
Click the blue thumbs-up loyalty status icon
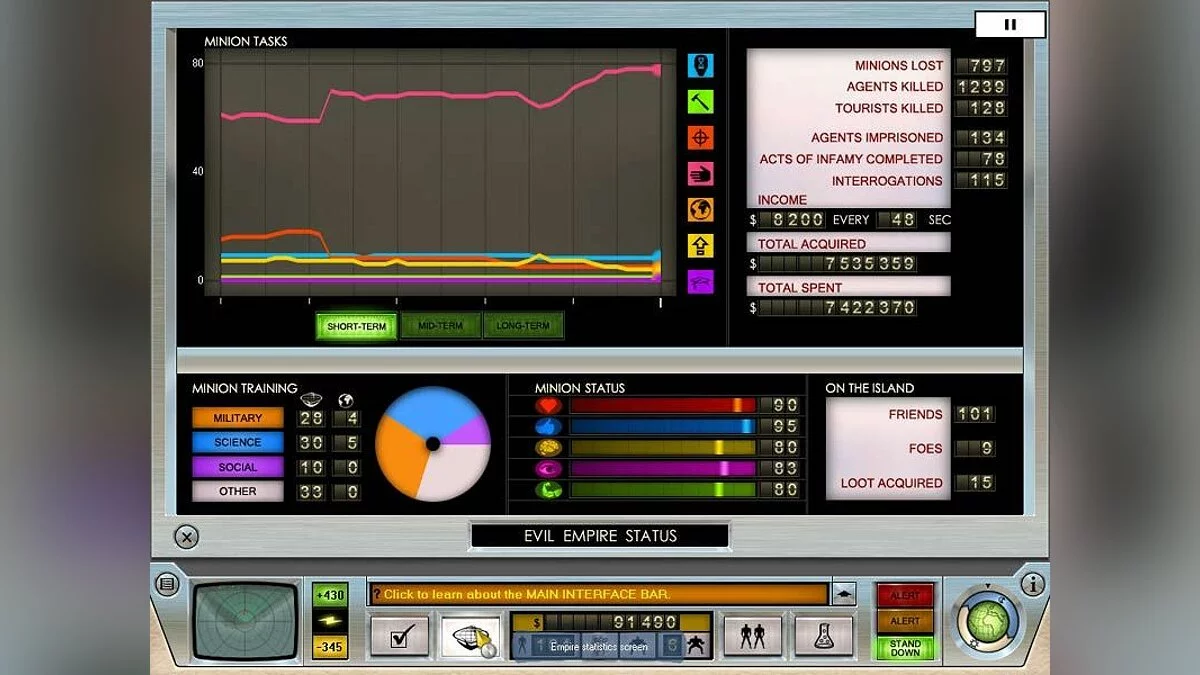[549, 427]
